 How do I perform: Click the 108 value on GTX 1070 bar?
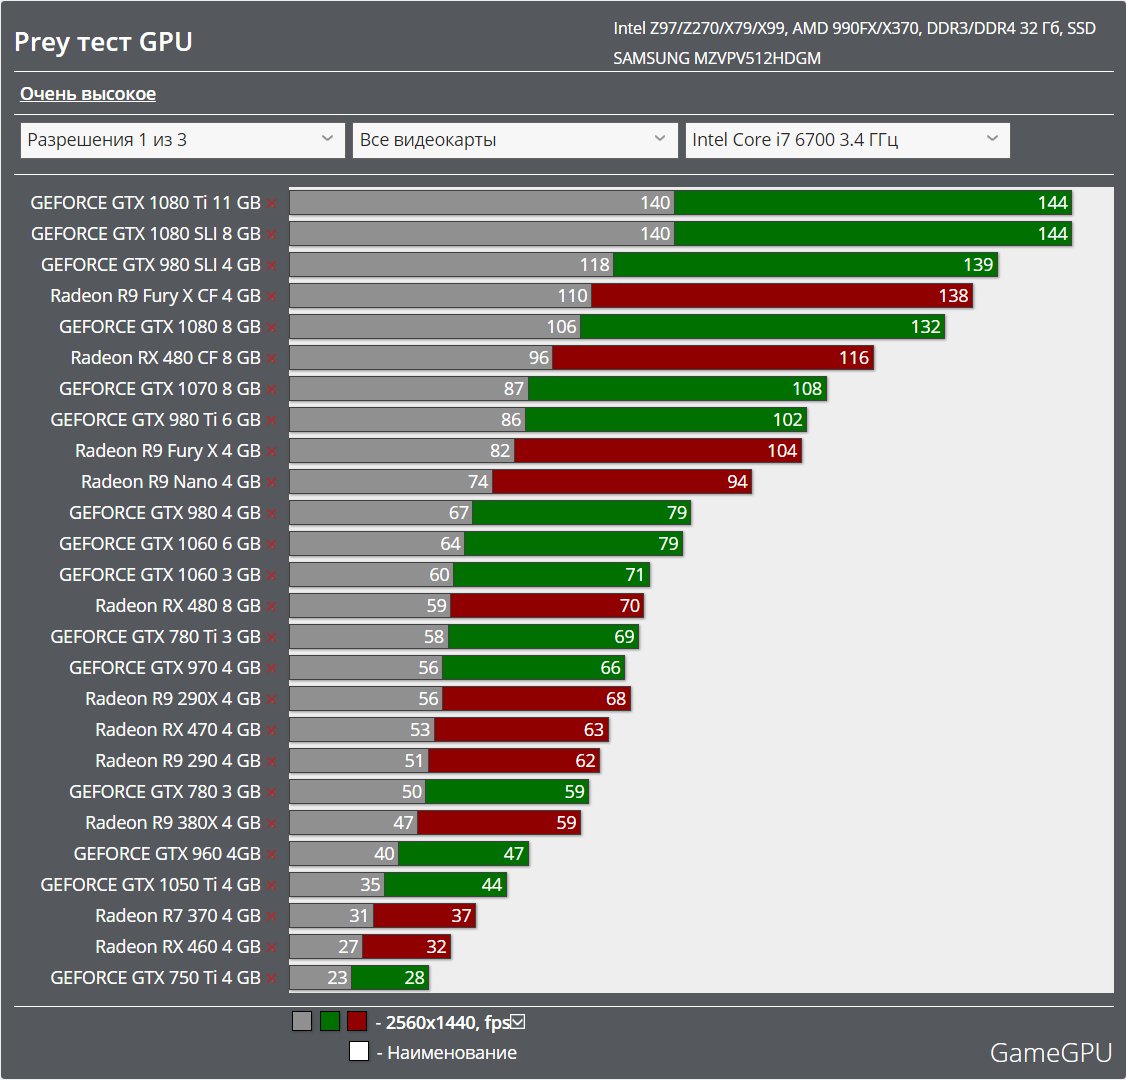tap(806, 388)
